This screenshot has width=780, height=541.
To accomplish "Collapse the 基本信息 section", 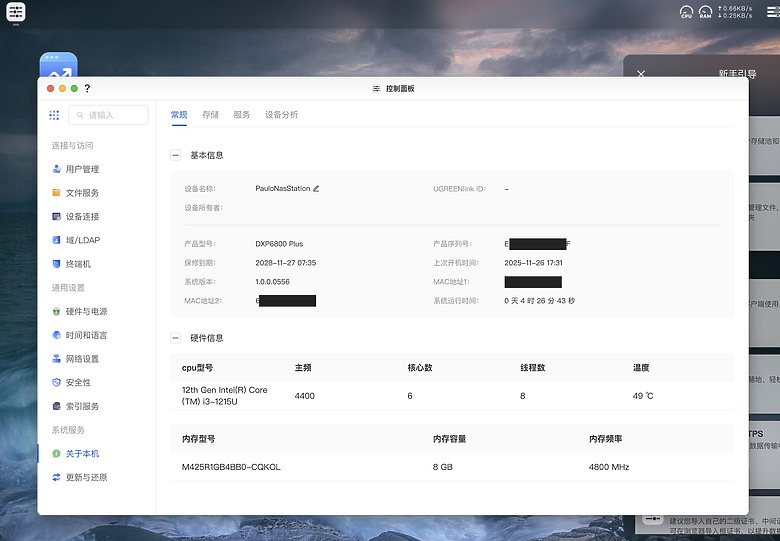I will click(176, 155).
